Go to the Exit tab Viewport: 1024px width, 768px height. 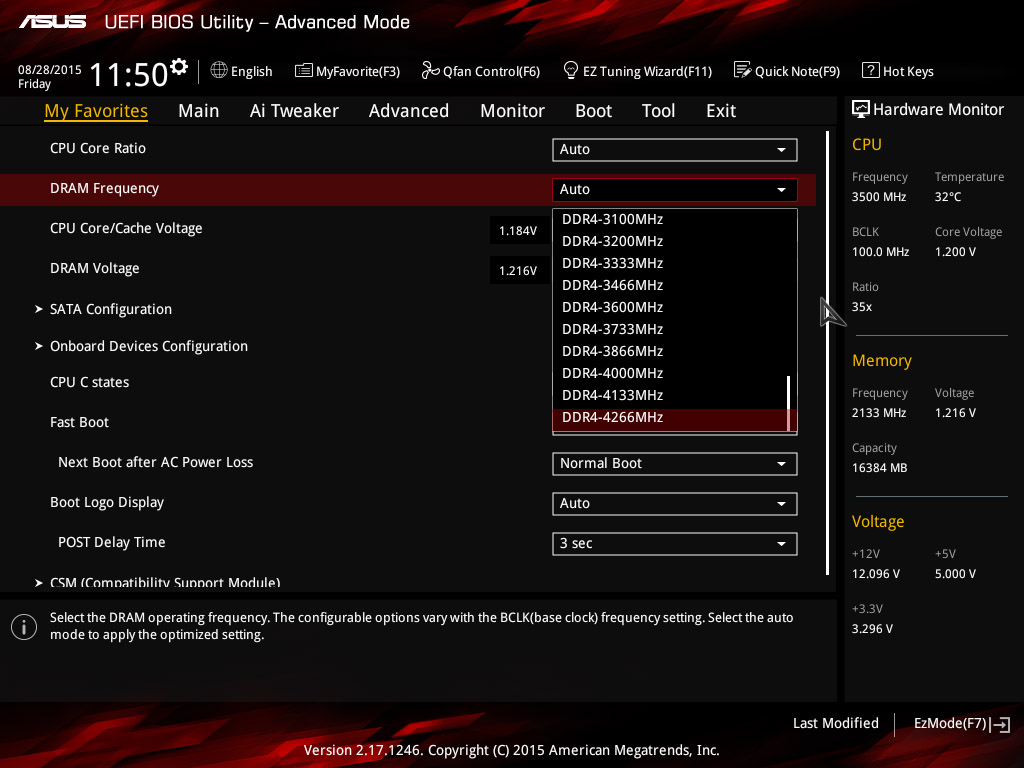[x=721, y=111]
